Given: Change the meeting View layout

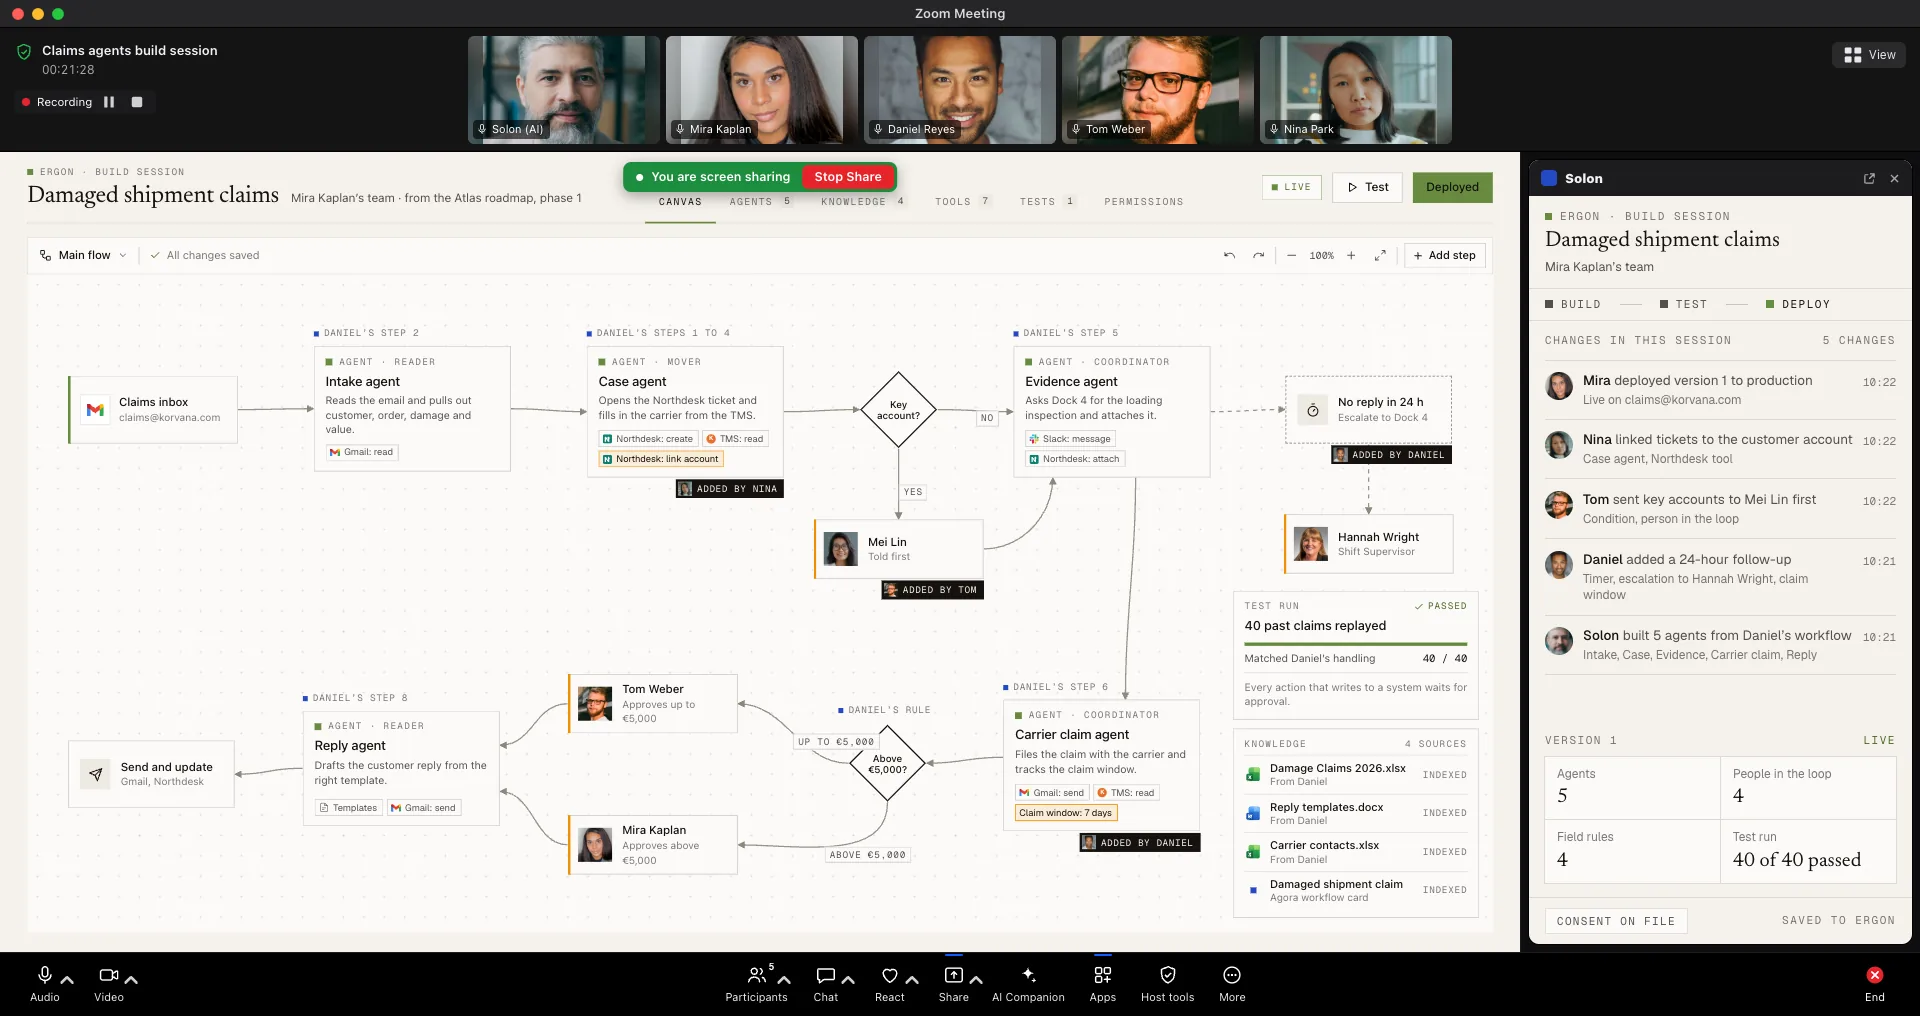Looking at the screenshot, I should click(1869, 55).
